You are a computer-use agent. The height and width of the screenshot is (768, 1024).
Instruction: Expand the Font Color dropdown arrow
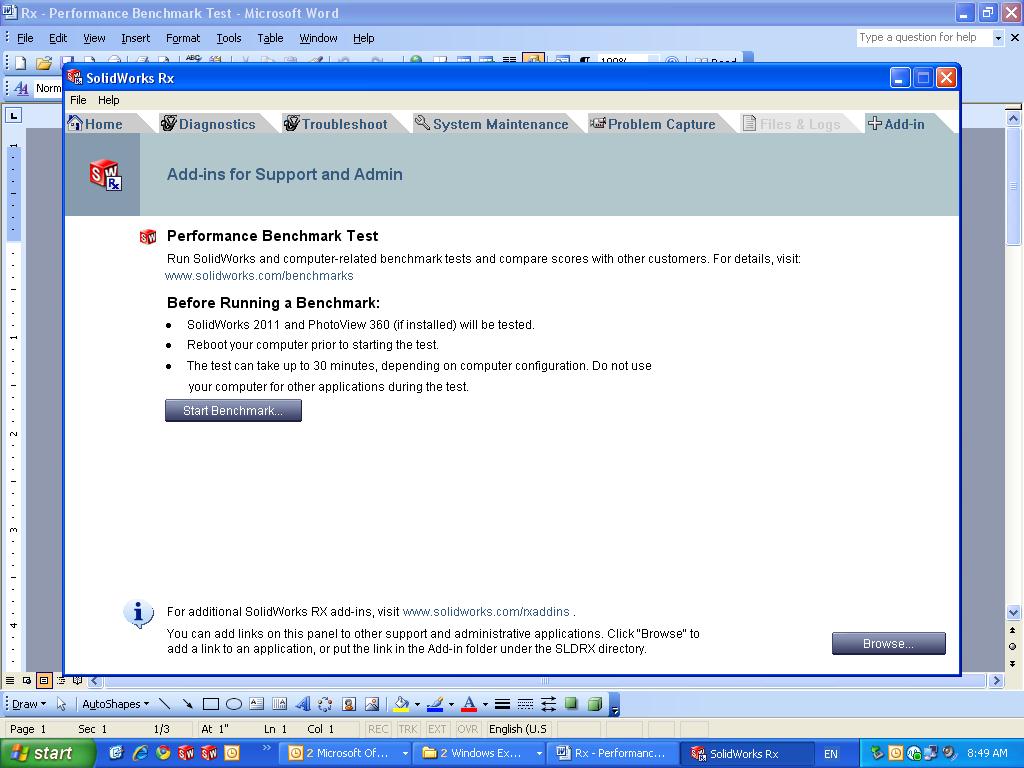(485, 704)
